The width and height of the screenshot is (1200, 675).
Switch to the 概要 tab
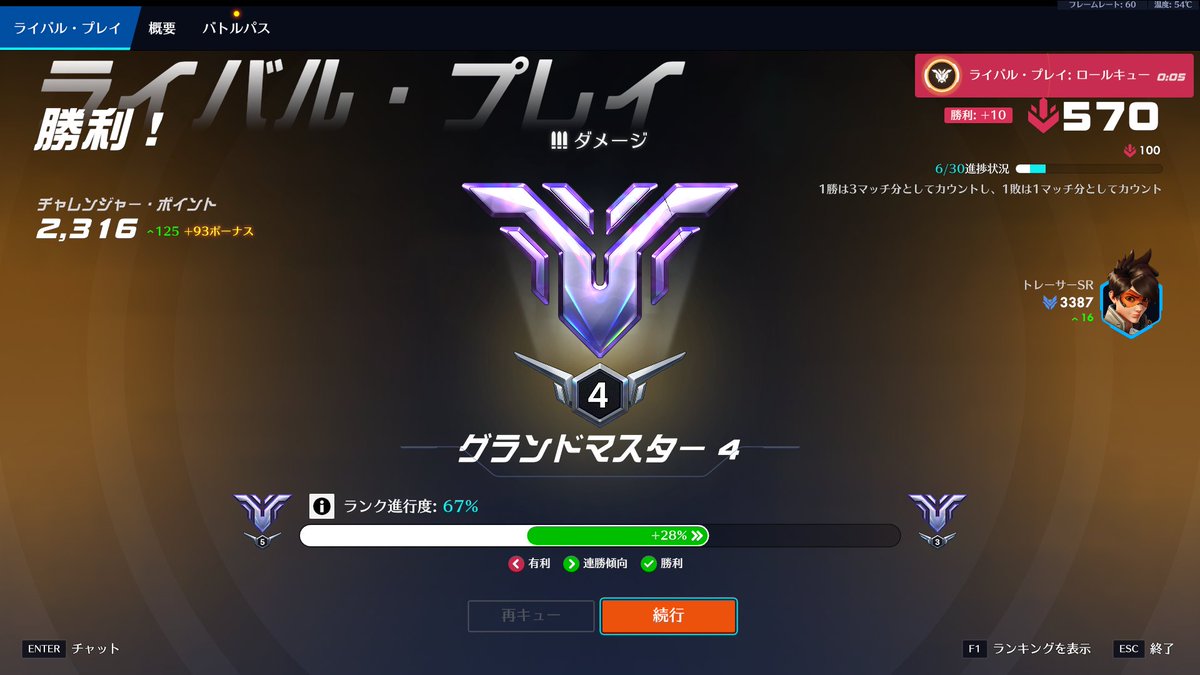click(x=162, y=28)
